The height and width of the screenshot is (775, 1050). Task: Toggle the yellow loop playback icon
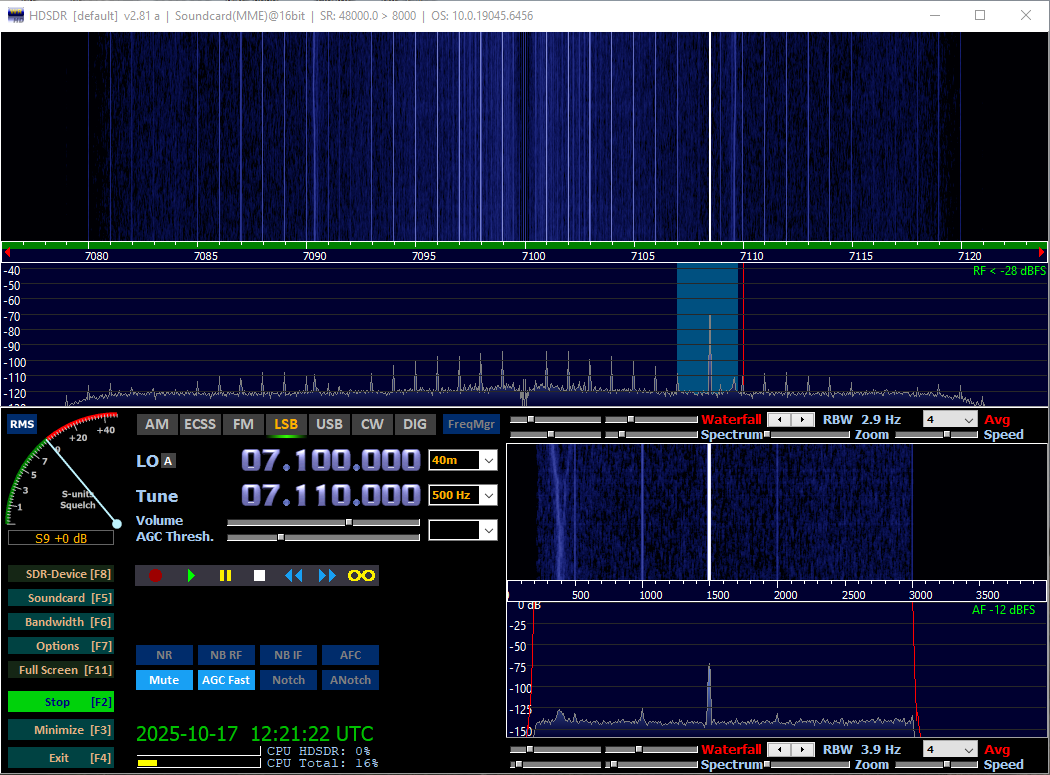(361, 575)
